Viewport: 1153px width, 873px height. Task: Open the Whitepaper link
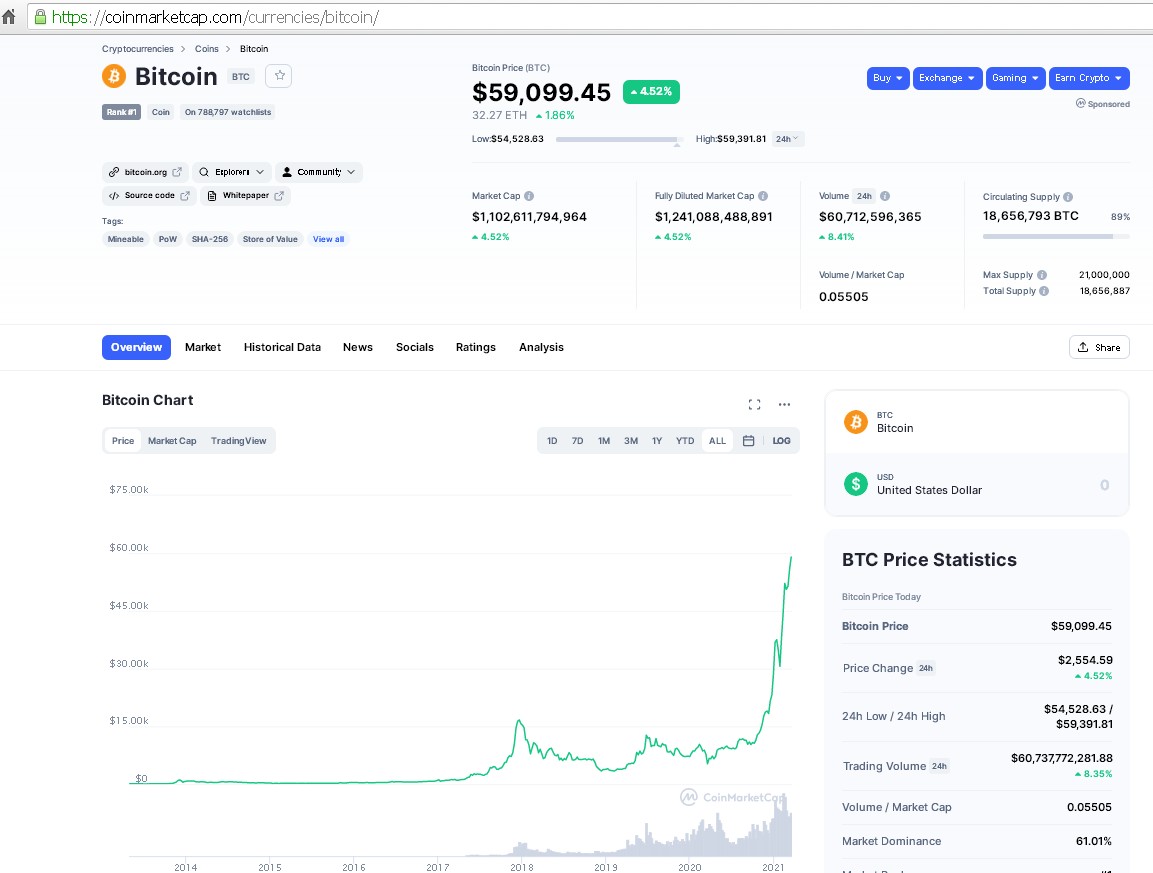[246, 196]
